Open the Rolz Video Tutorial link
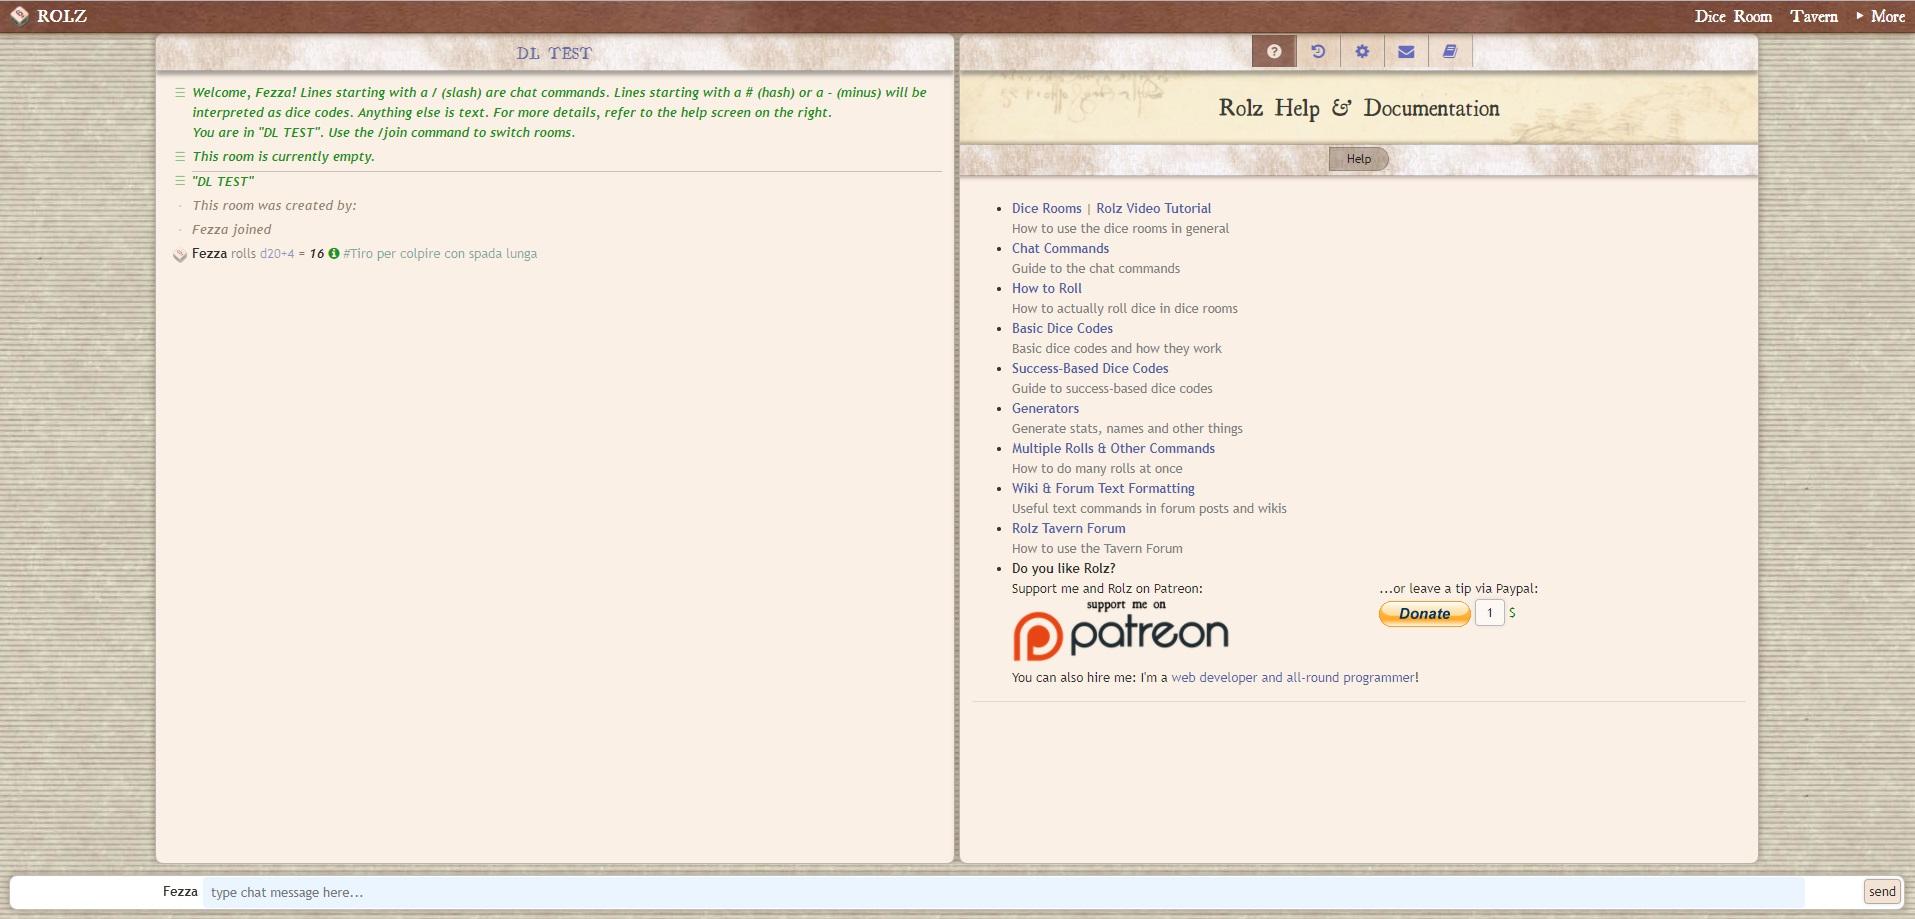 1153,209
